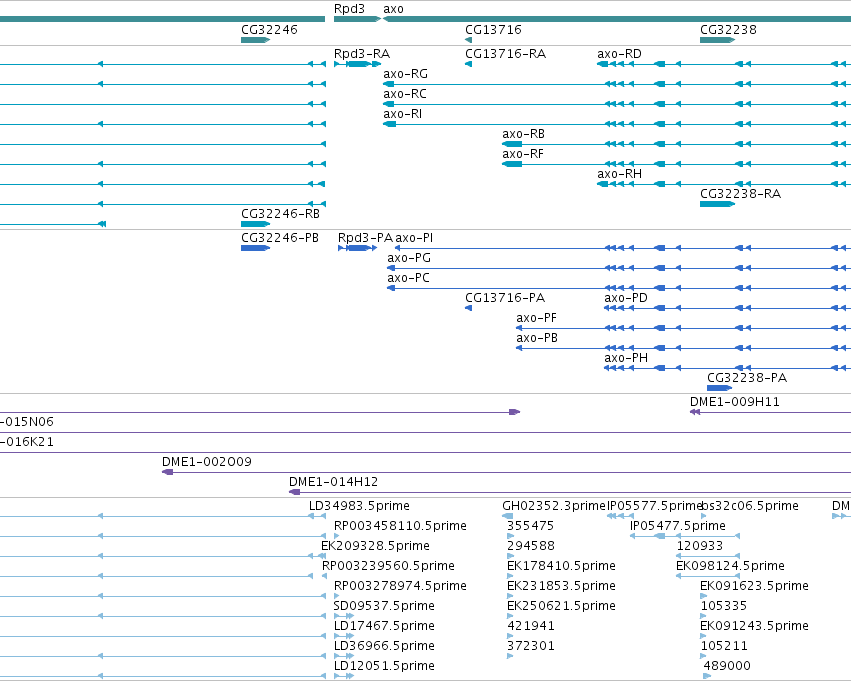Click transcript axo-RI label
The height and width of the screenshot is (681, 851).
coord(403,114)
